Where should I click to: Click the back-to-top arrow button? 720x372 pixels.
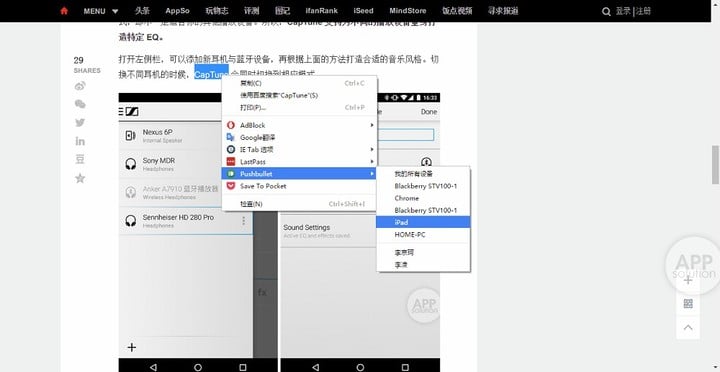688,327
